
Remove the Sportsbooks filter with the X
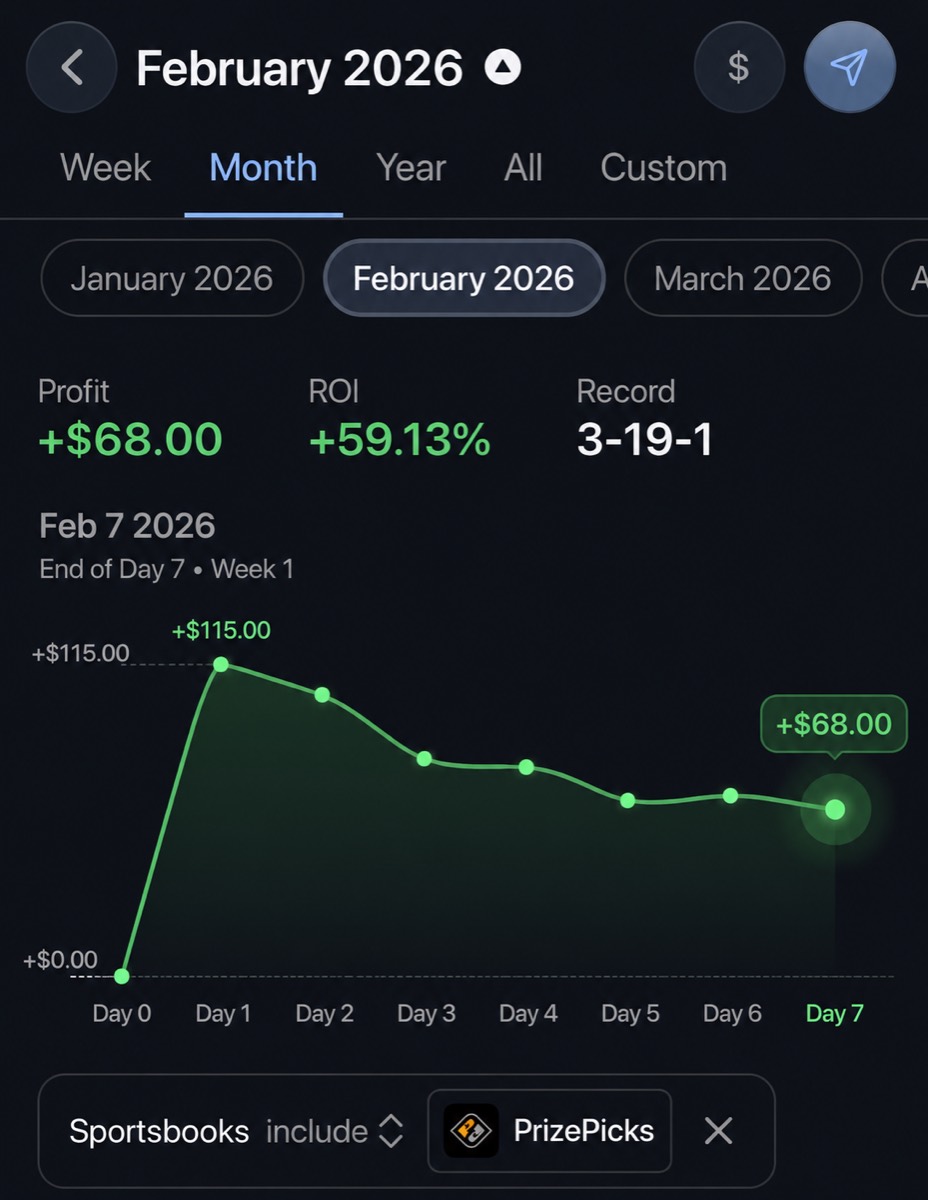click(718, 1131)
